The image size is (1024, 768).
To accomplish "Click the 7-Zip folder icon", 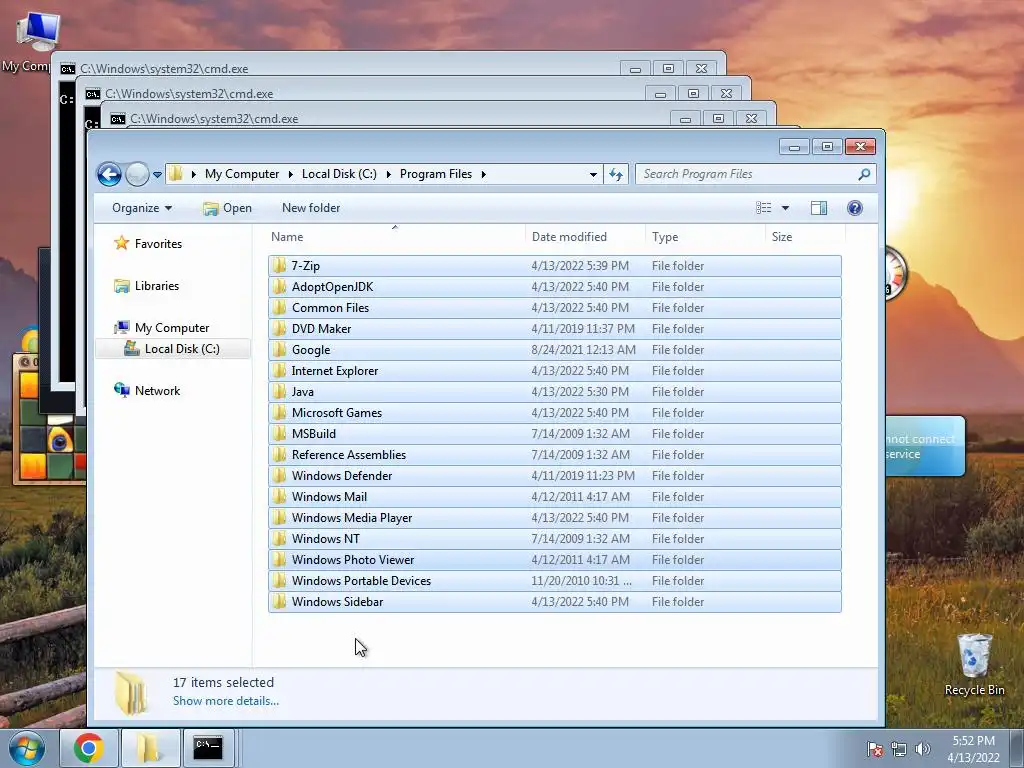I will 280,265.
